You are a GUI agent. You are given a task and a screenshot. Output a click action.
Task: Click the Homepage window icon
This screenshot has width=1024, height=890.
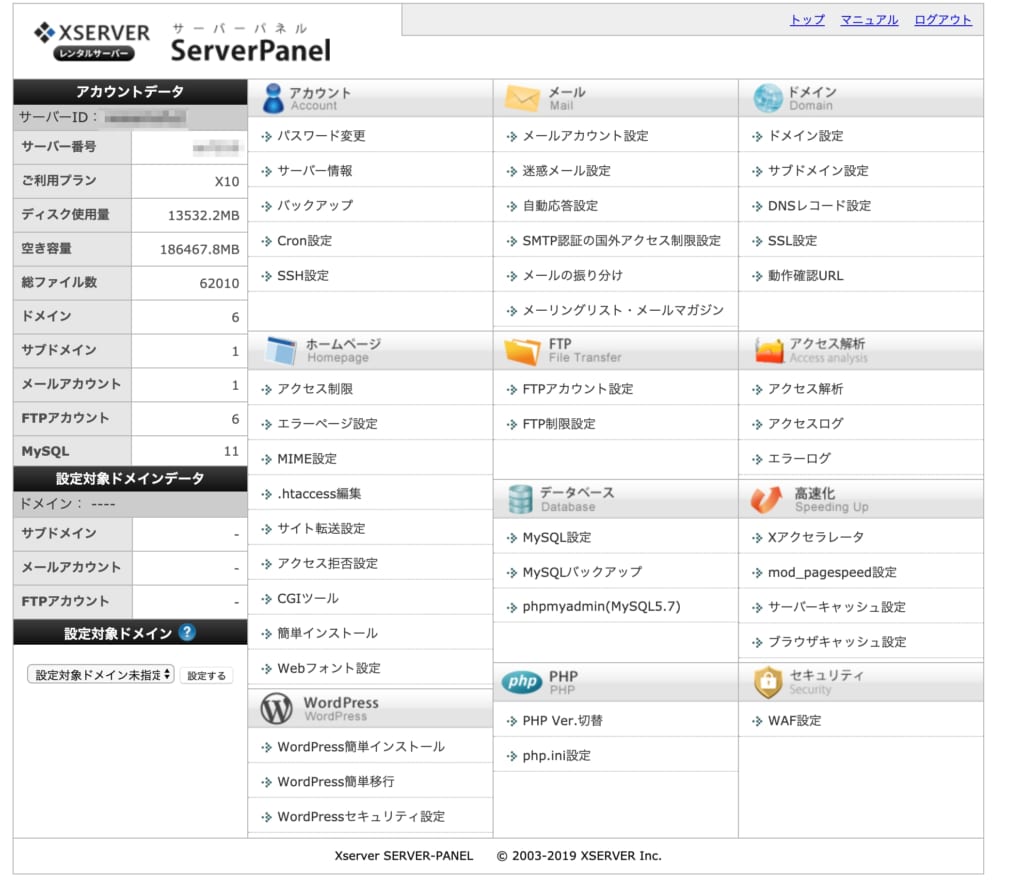281,350
